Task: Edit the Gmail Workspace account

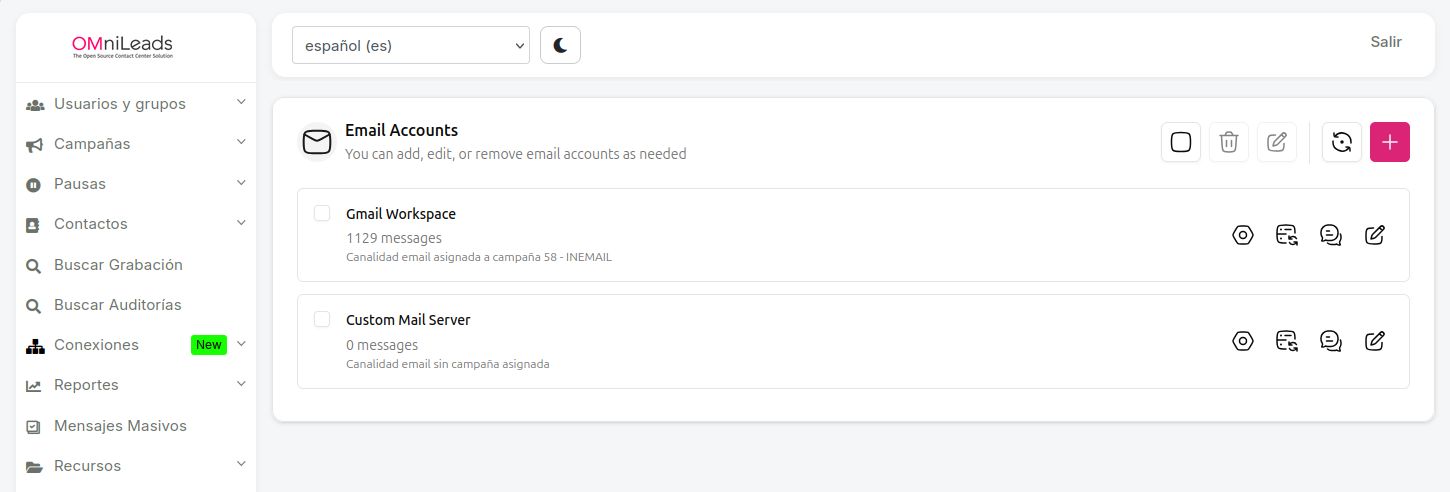Action: coord(1375,235)
